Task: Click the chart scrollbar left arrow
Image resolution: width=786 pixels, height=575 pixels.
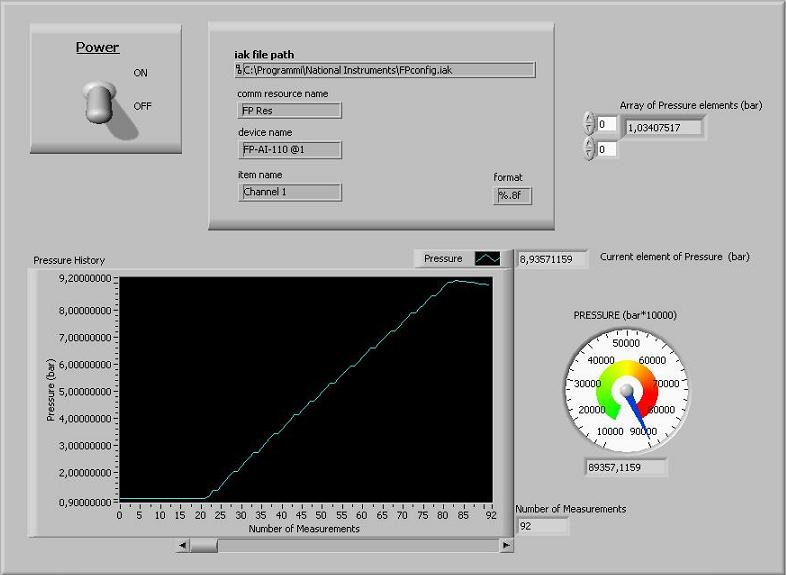Action: (x=182, y=545)
